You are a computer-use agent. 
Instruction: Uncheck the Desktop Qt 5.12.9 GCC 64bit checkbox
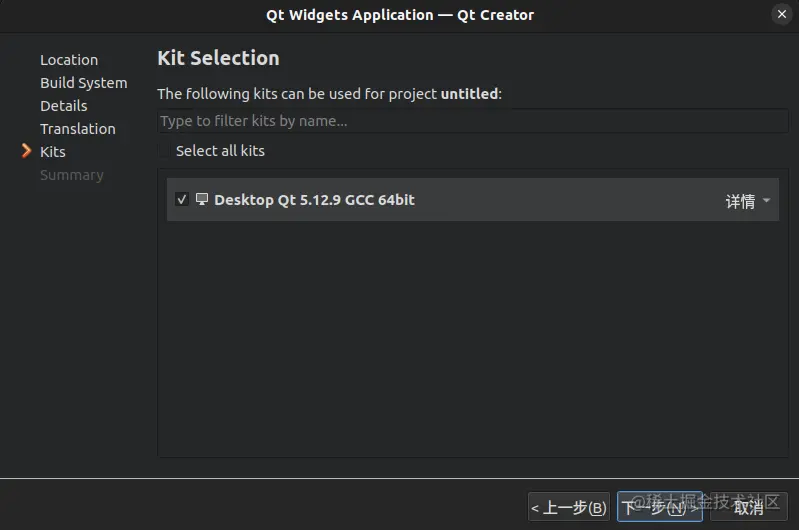(x=181, y=199)
